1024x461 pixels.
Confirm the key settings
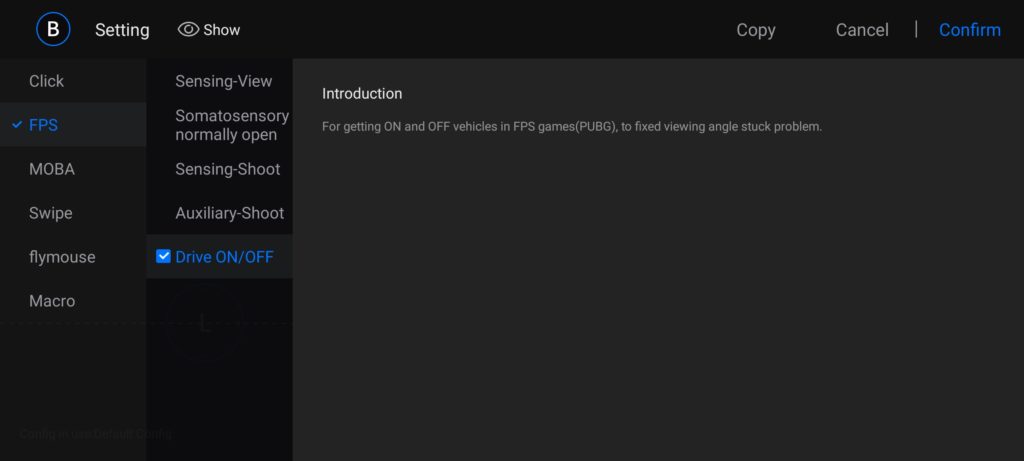(969, 30)
